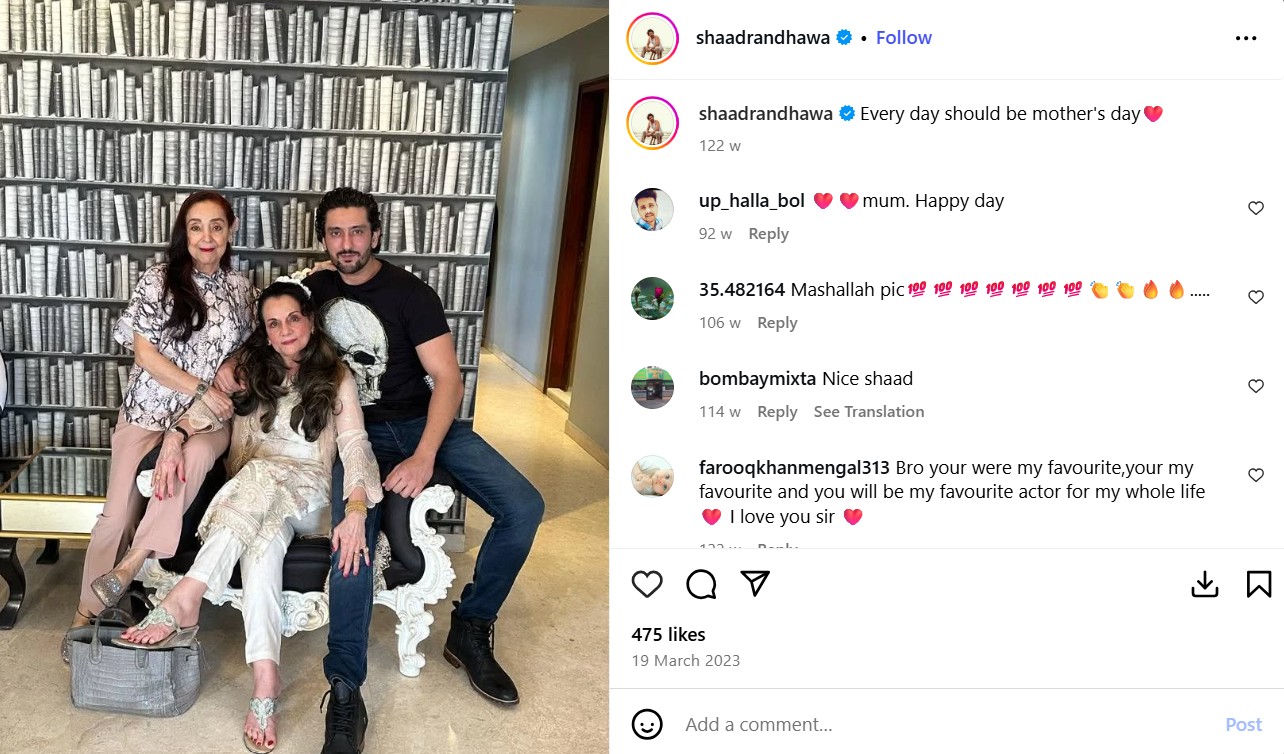Open the comment bubble icon
This screenshot has width=1284, height=754.
click(701, 584)
